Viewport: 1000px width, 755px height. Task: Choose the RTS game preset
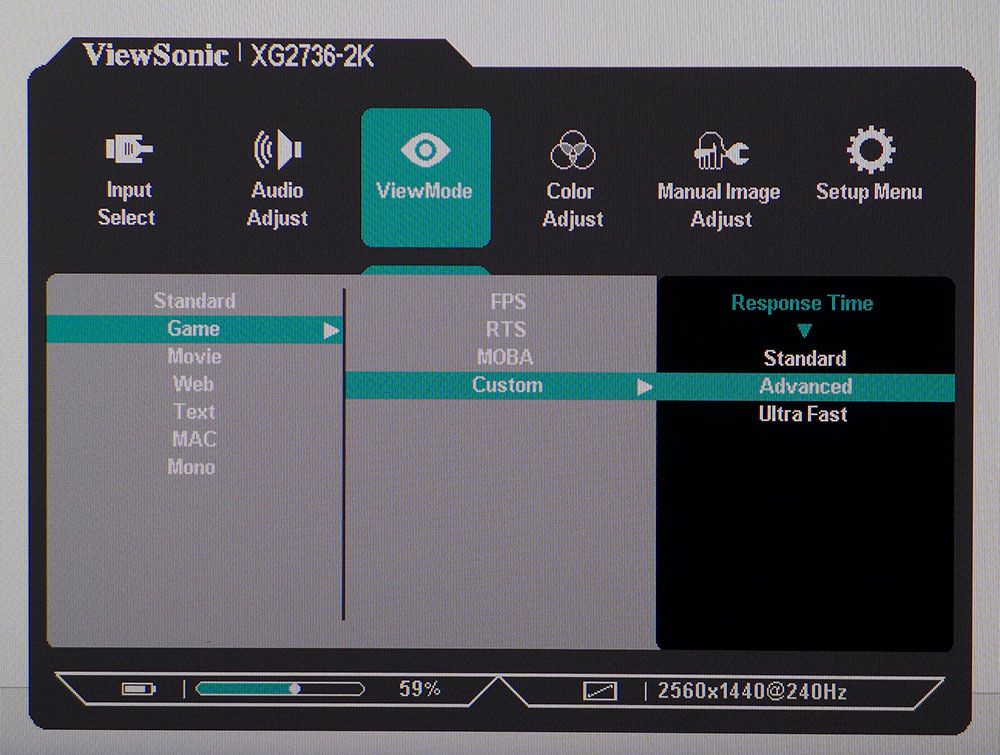[x=506, y=329]
